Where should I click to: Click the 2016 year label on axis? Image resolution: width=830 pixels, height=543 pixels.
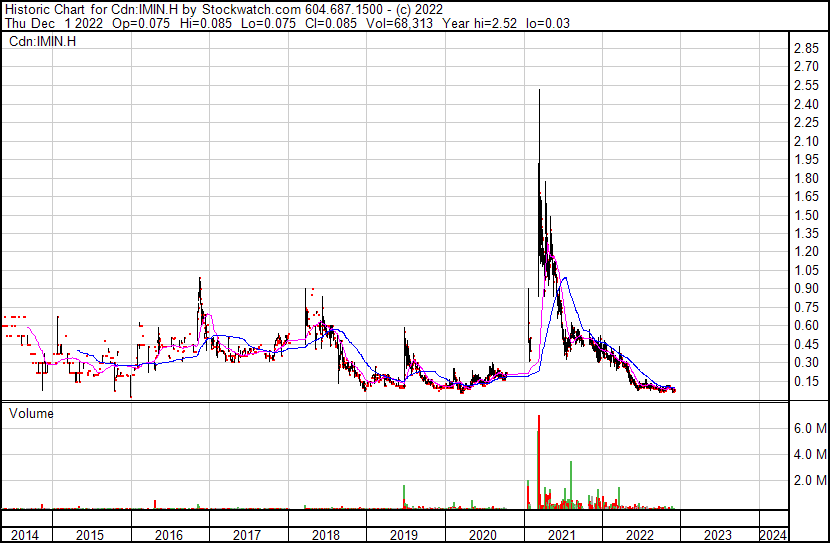[168, 535]
